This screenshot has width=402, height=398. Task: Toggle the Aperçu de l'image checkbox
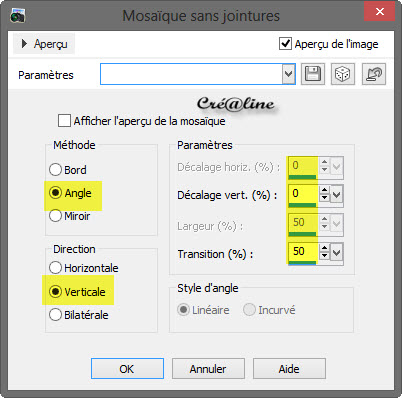285,44
